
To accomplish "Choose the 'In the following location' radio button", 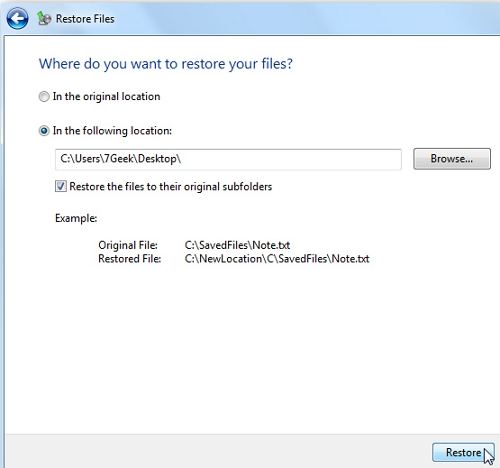I will [44, 131].
